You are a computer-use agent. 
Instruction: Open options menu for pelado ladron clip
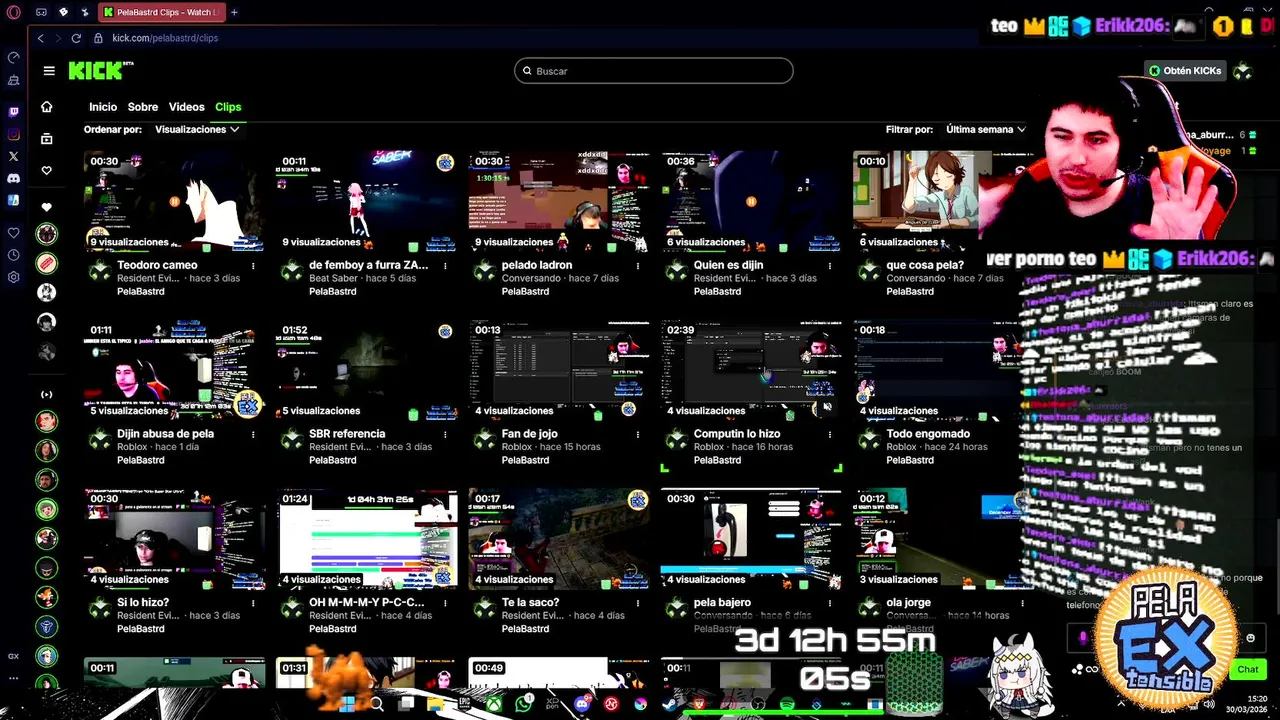(638, 266)
